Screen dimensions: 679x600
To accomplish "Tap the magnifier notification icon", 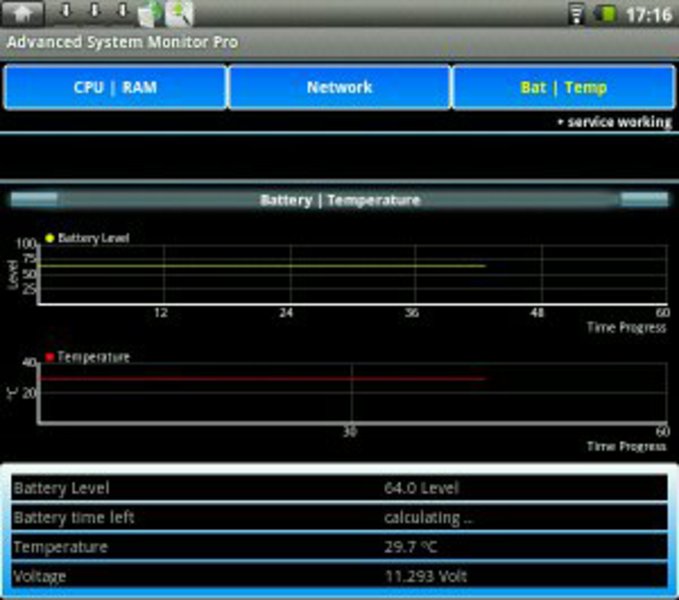I will [179, 14].
